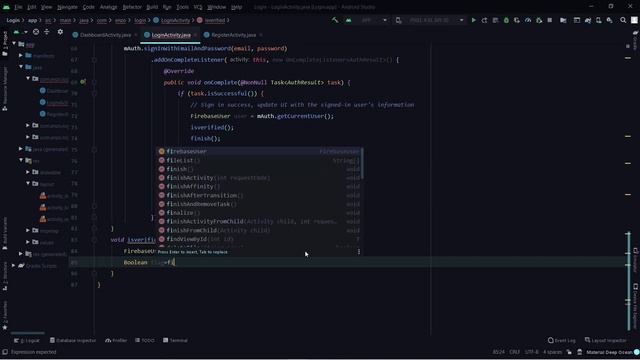The width and height of the screenshot is (640, 360).
Task: Open completion popup three-dot options
Action: coord(359,252)
